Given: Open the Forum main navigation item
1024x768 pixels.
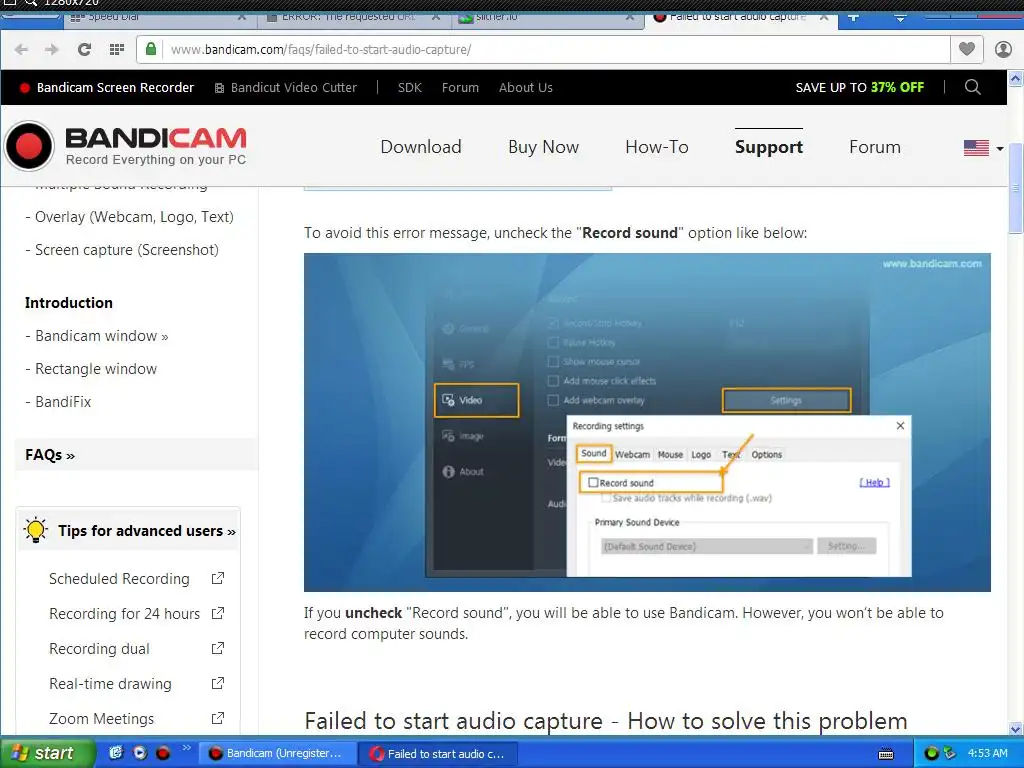Looking at the screenshot, I should point(874,147).
